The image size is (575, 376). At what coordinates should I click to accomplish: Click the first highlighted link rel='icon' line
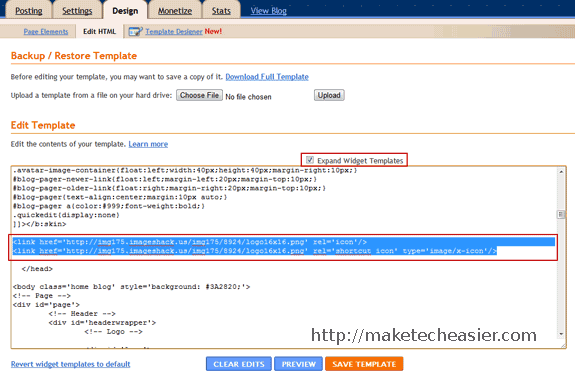[x=190, y=242]
